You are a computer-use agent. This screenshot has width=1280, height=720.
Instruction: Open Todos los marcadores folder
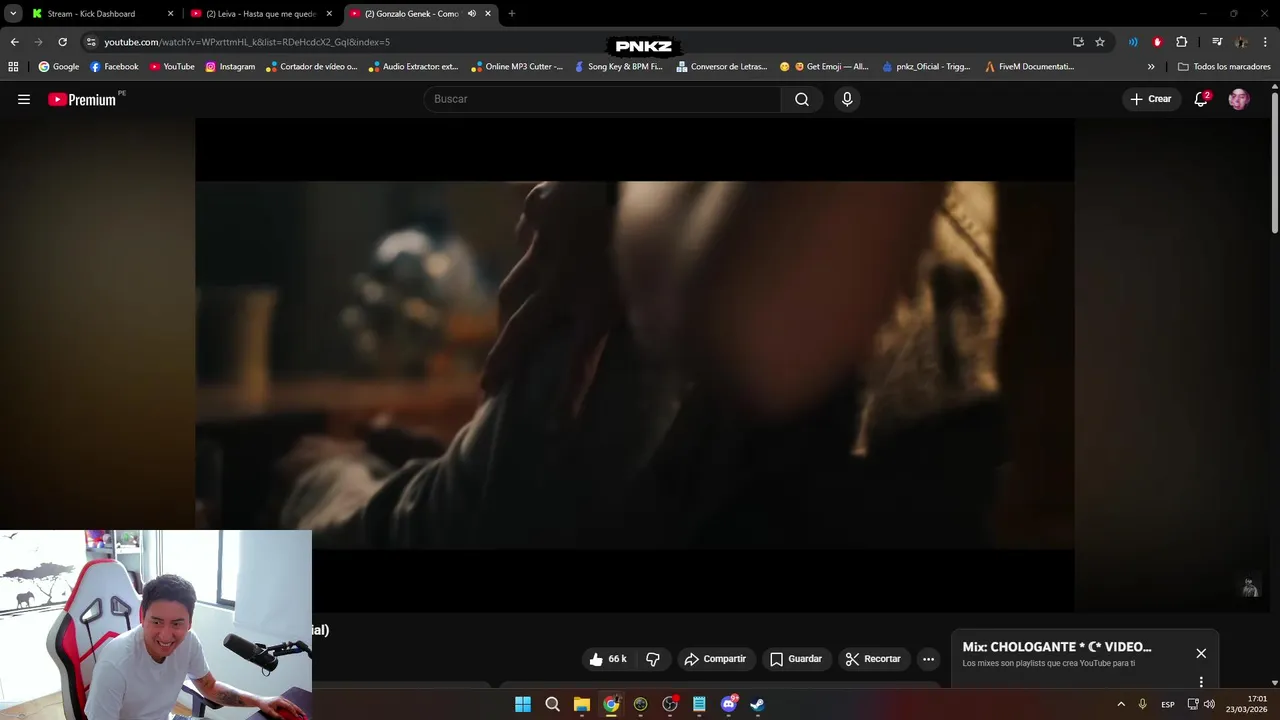(1224, 67)
